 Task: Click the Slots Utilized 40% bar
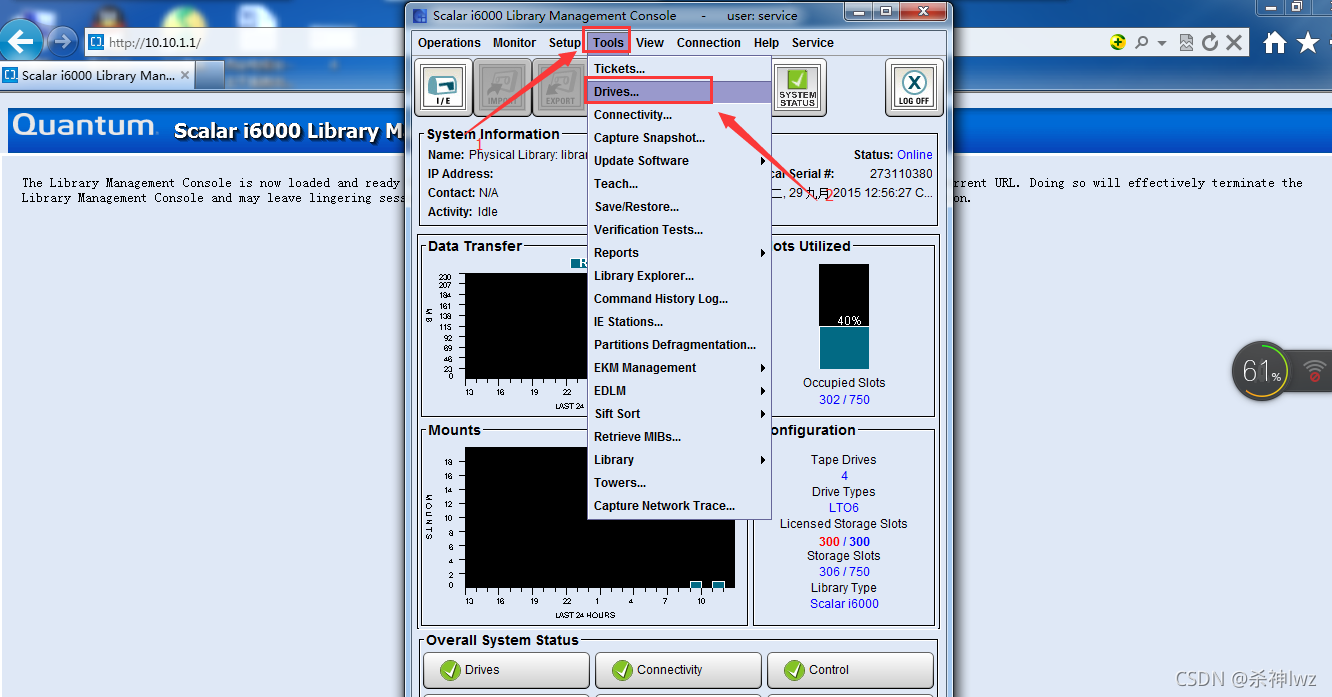[x=844, y=317]
